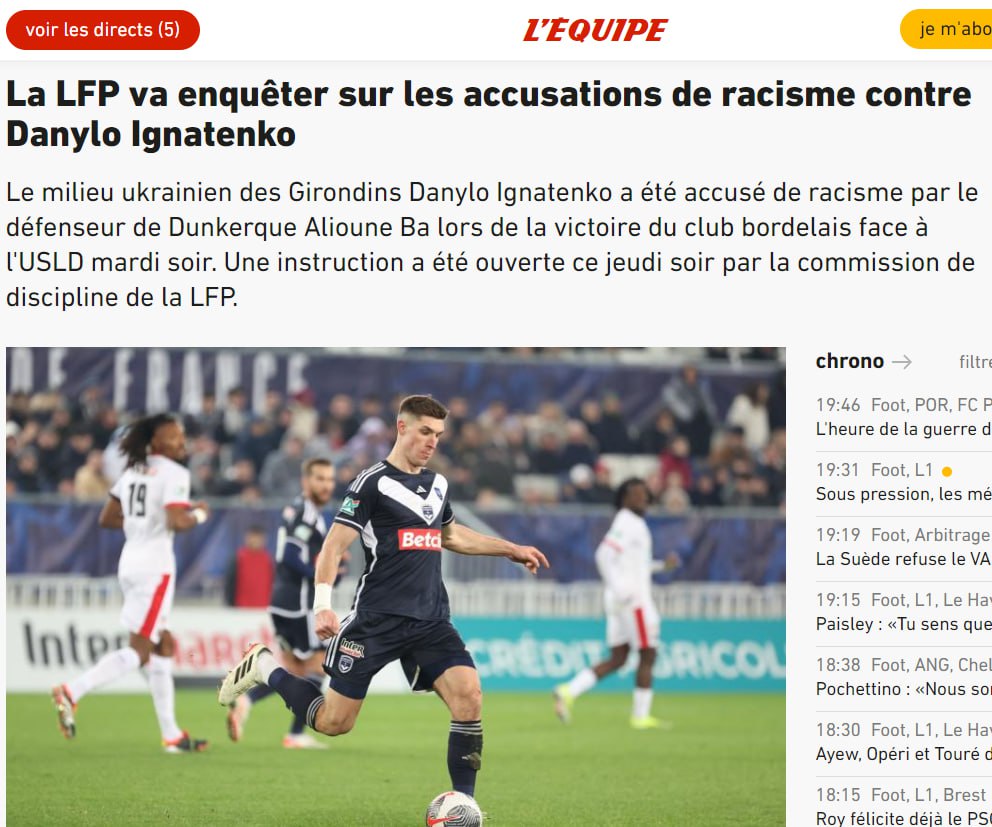
Task: Click the article headline about LFP investigation
Action: point(488,114)
